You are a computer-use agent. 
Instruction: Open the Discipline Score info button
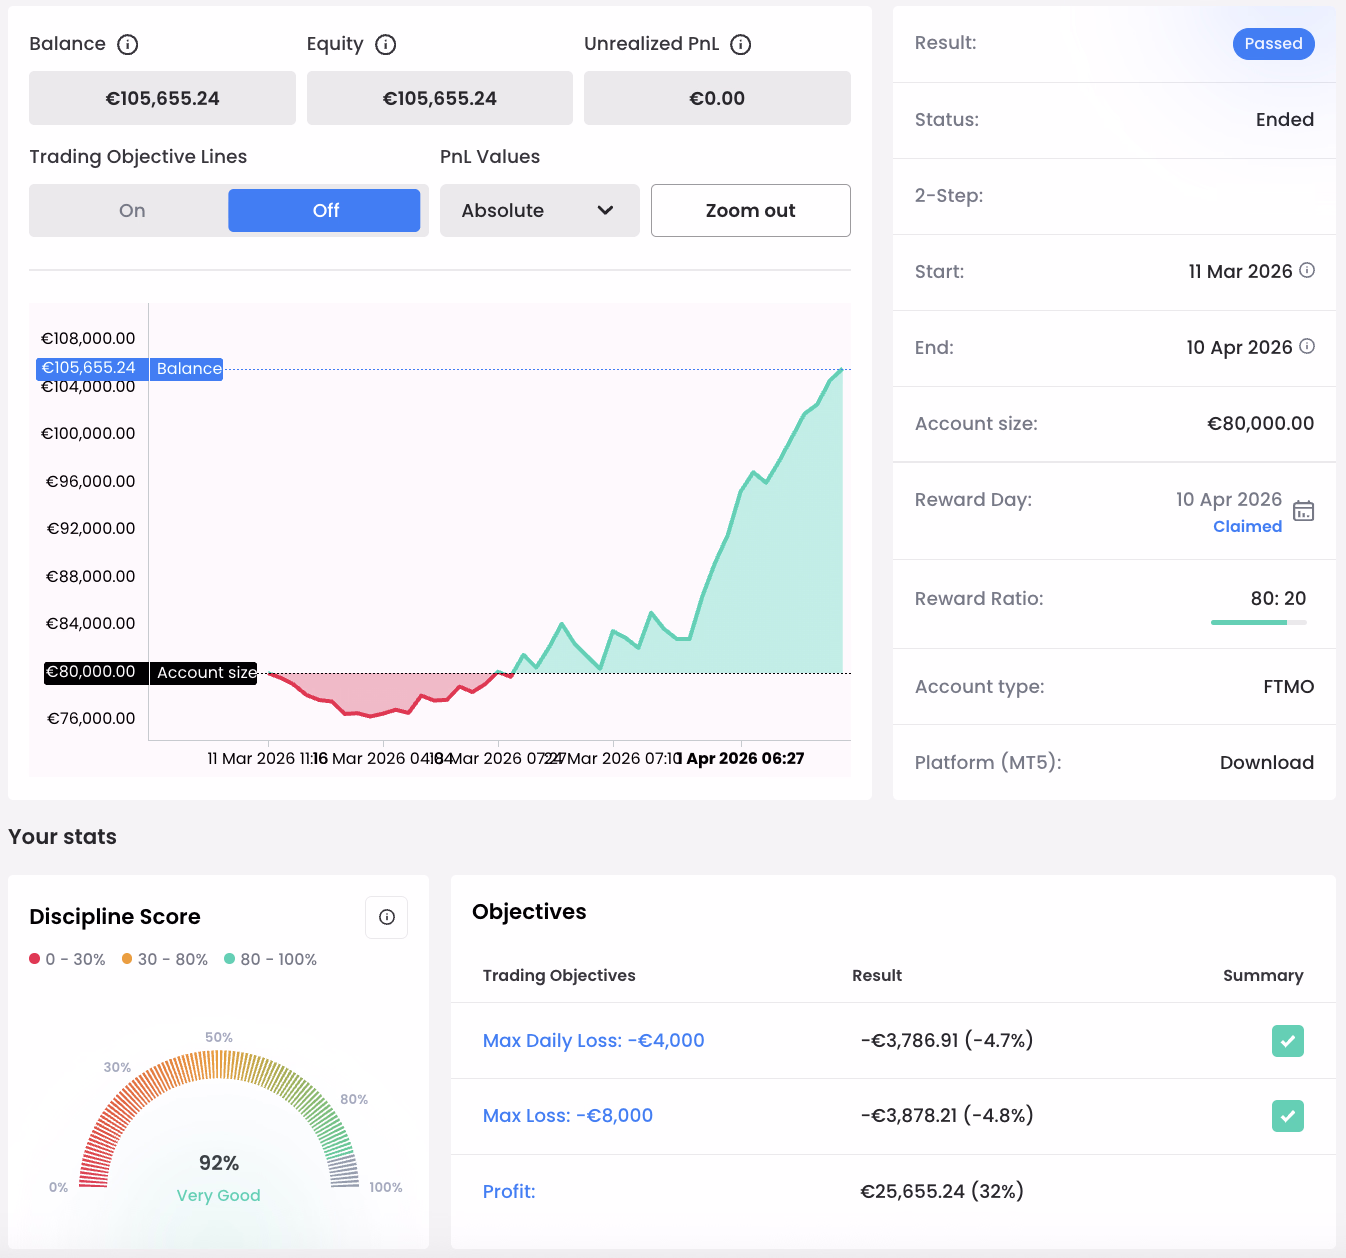[x=387, y=917]
